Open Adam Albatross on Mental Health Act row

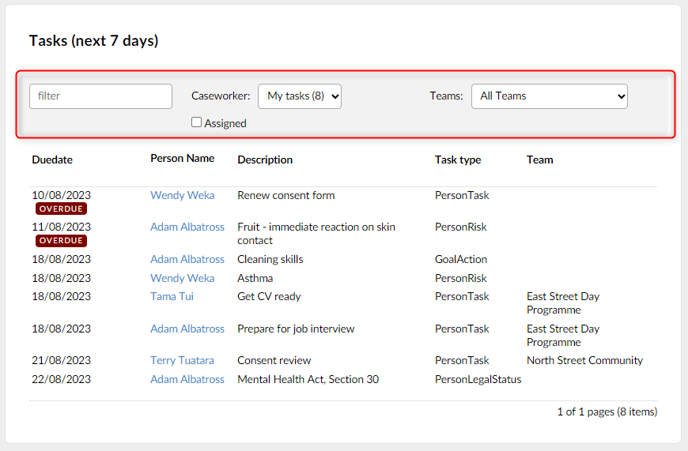(187, 379)
